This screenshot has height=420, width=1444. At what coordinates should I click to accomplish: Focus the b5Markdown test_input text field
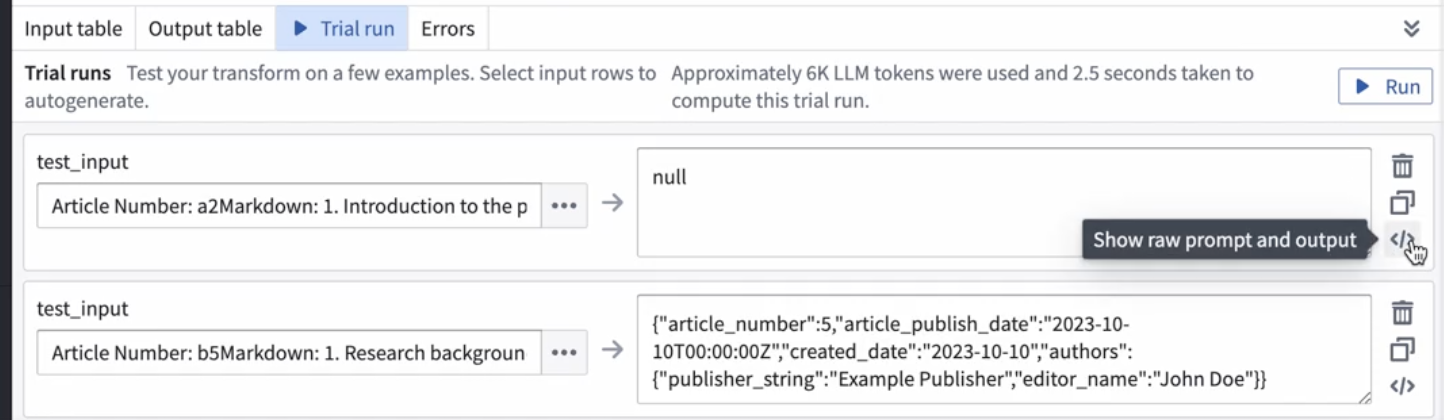tap(289, 352)
